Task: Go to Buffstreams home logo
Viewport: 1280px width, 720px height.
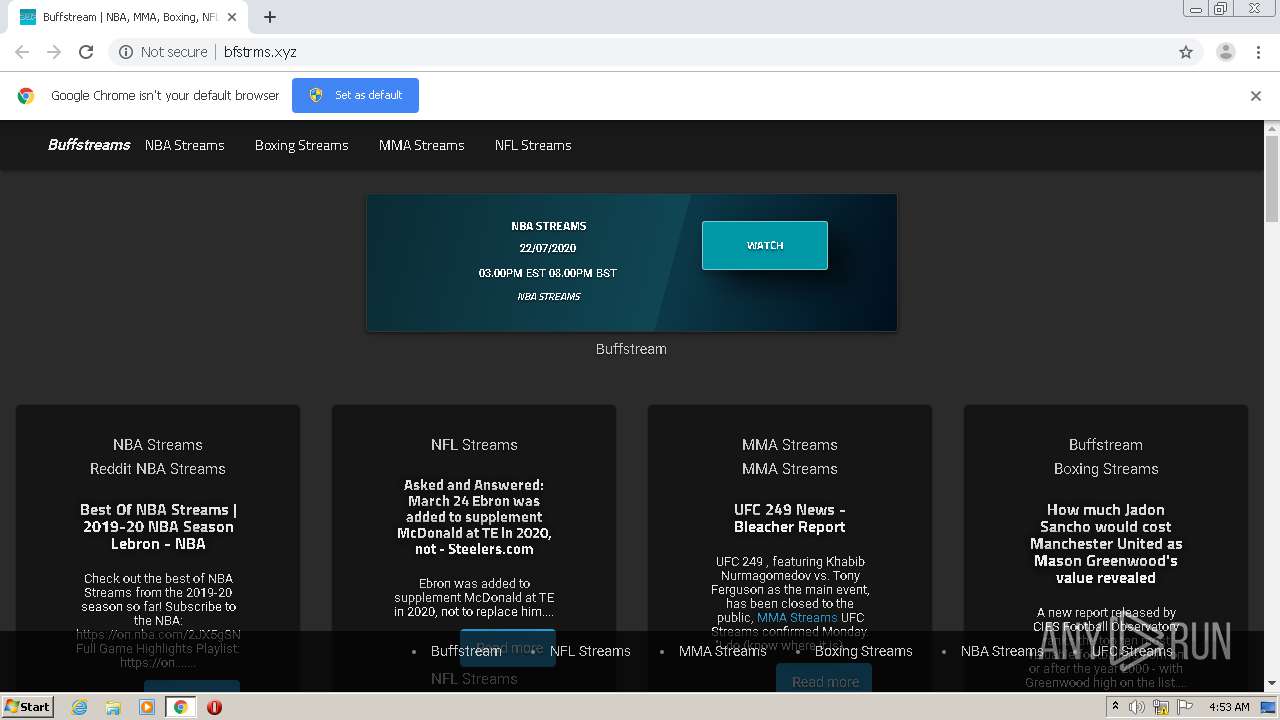Action: [89, 145]
